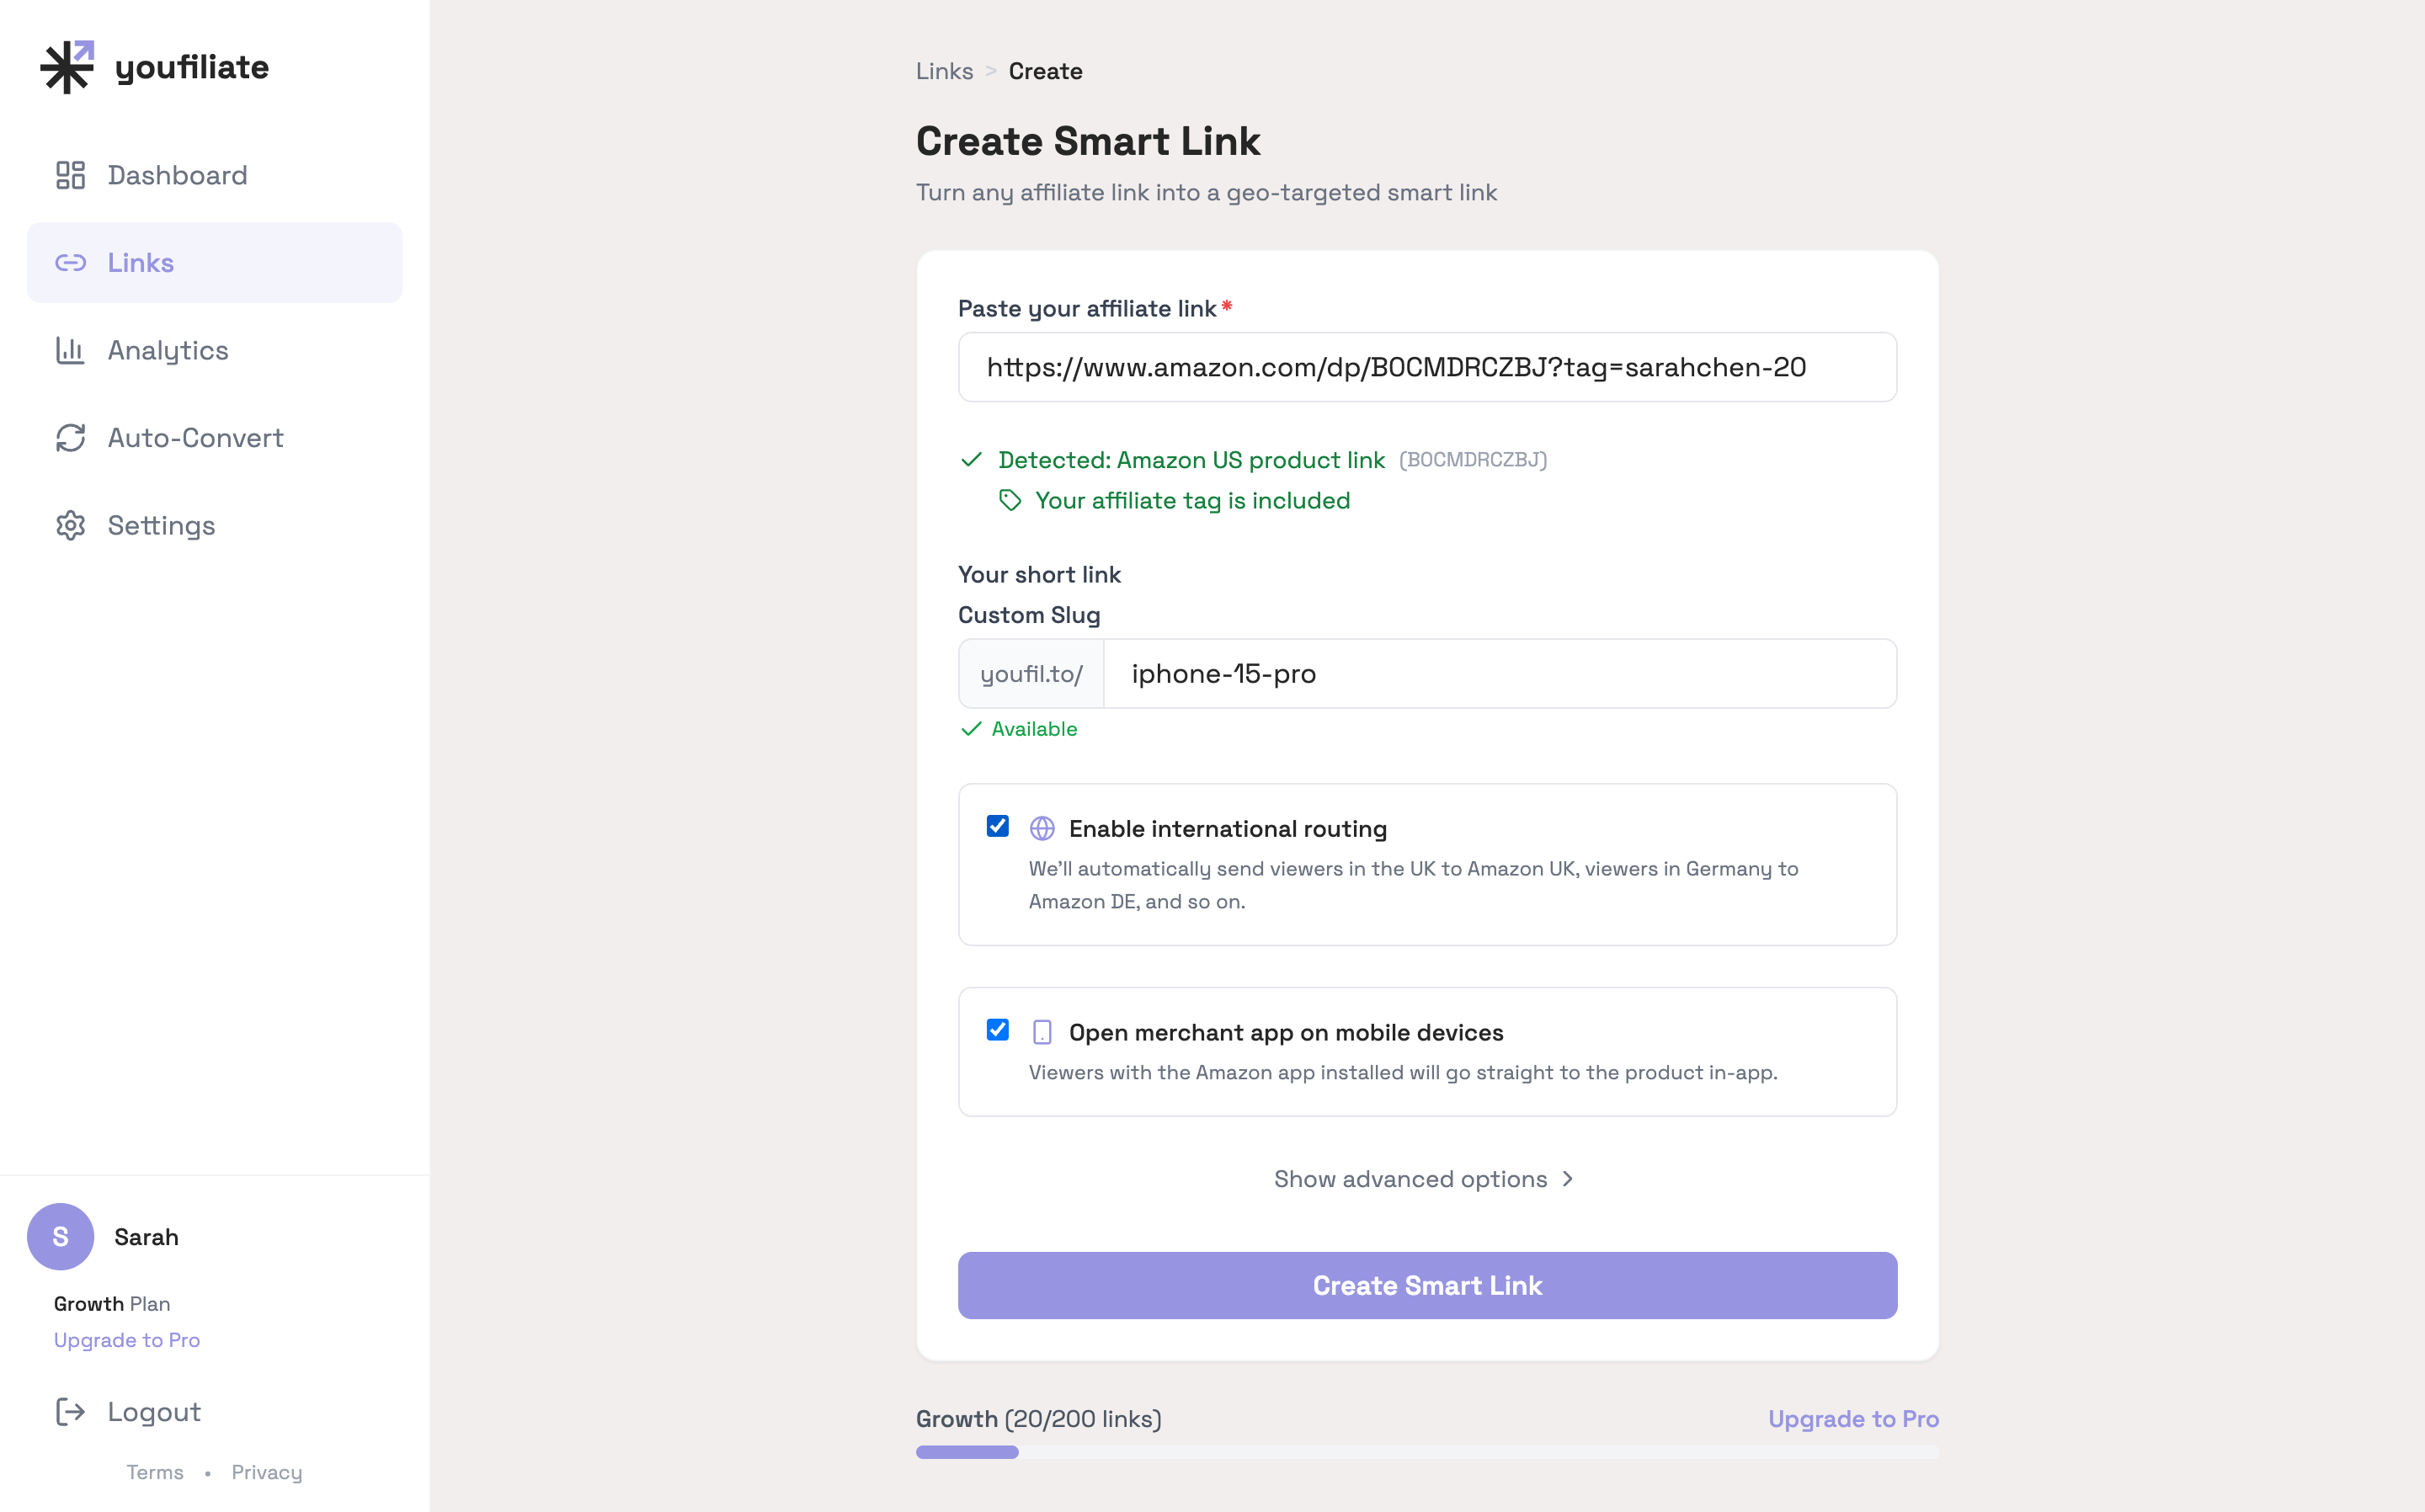2425x1512 pixels.
Task: Click the 'Create Smart Link' page title
Action: tap(1088, 141)
